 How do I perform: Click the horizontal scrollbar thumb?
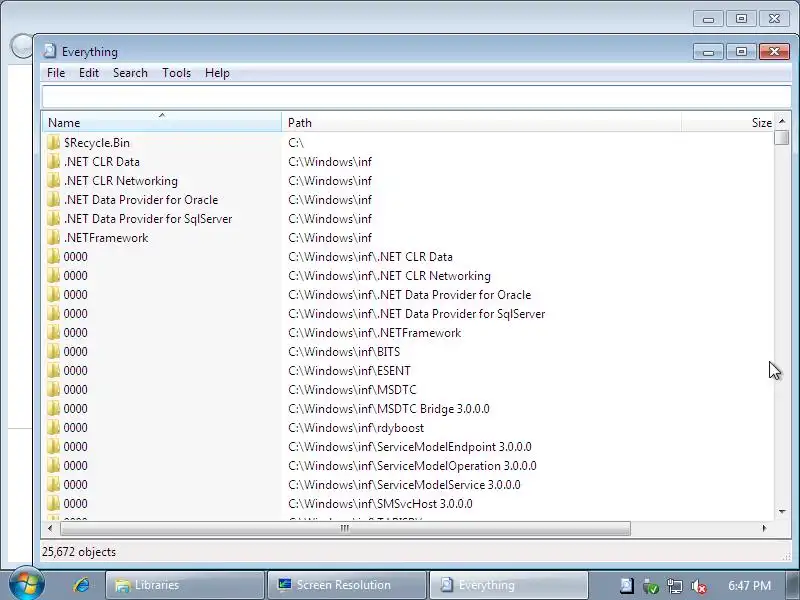pyautogui.click(x=345, y=528)
